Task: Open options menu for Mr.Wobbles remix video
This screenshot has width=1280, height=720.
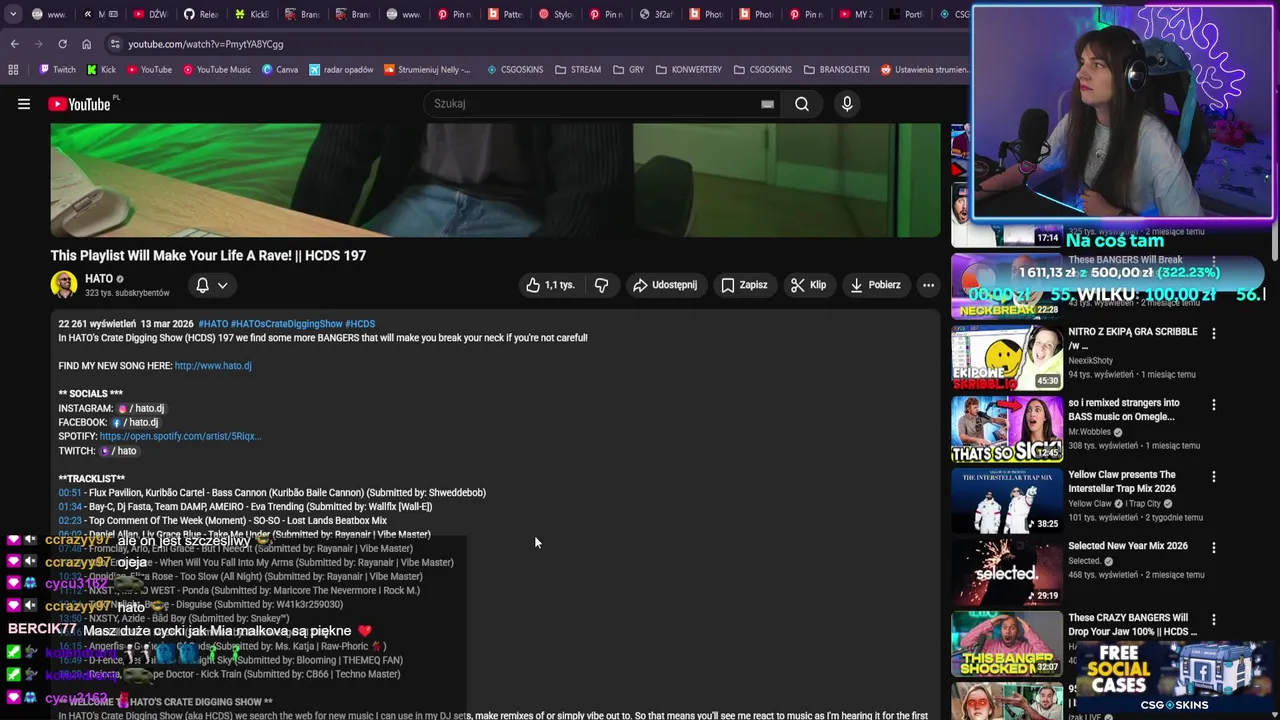Action: click(1214, 405)
